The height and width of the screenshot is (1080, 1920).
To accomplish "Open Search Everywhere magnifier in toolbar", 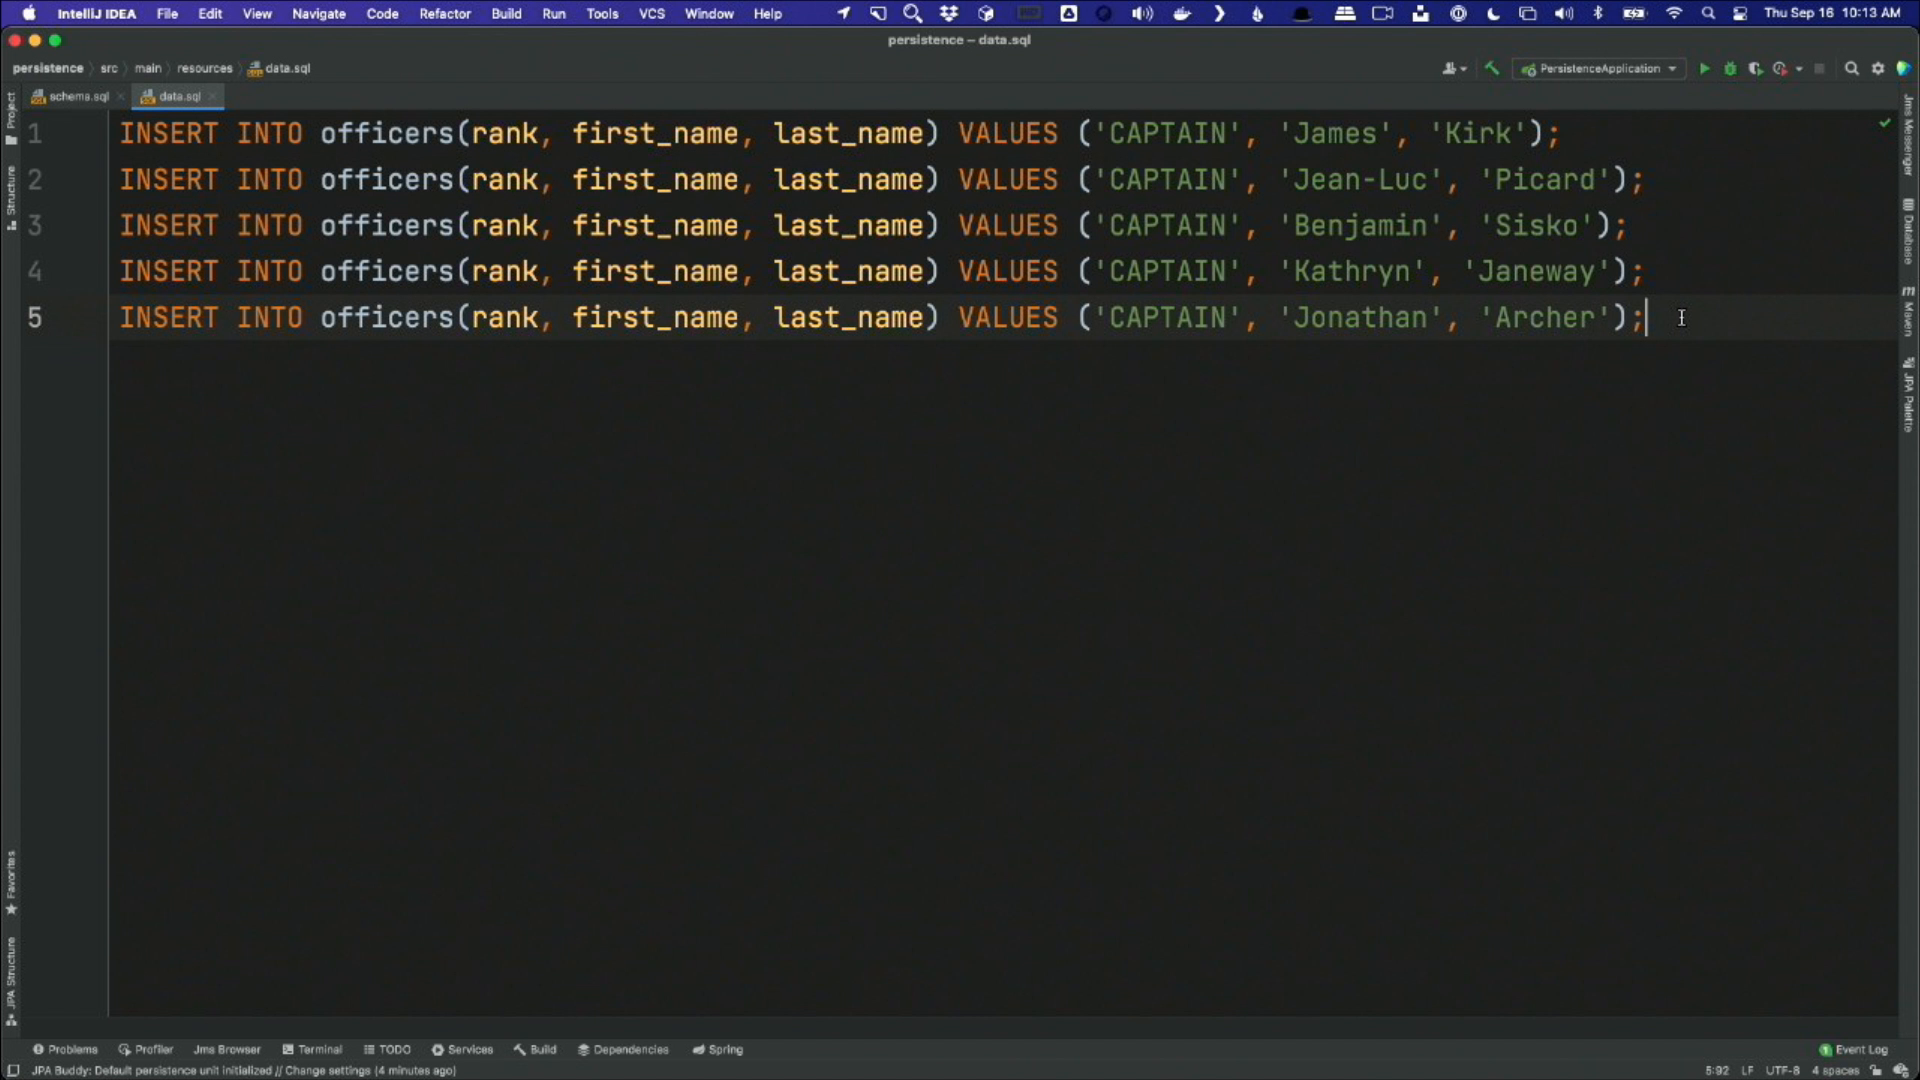I will (x=1851, y=69).
